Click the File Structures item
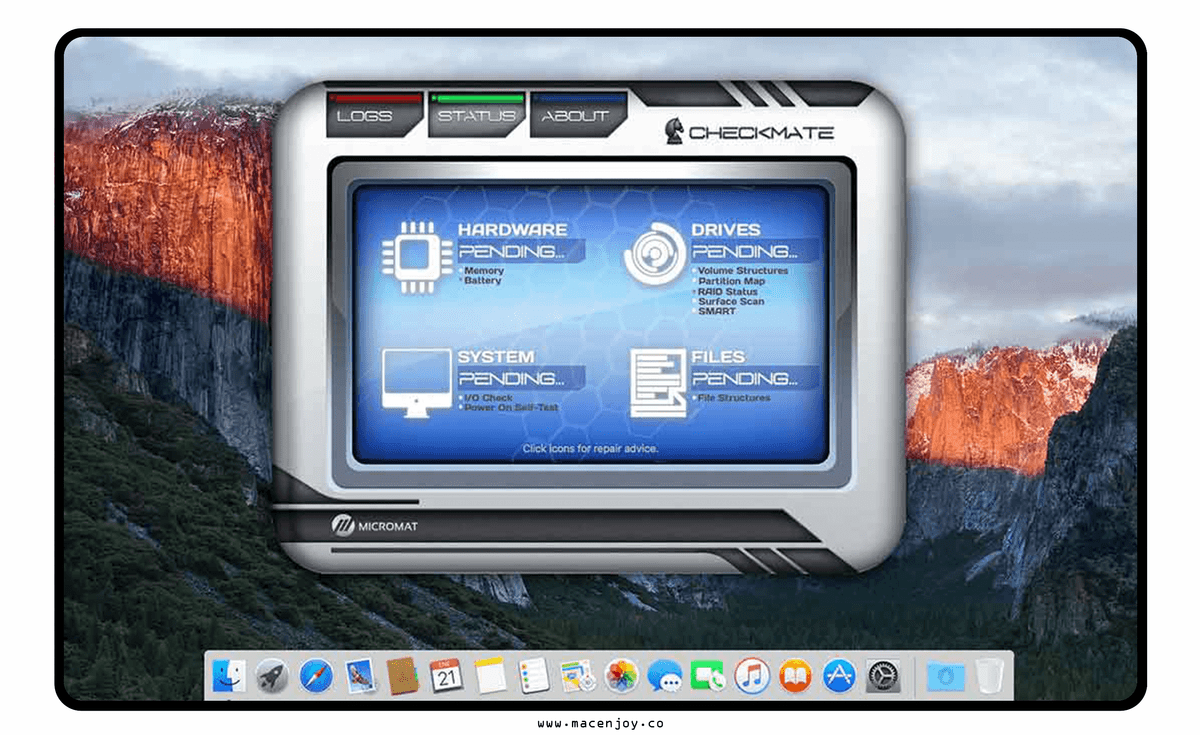The image size is (1200, 735). pyautogui.click(x=734, y=398)
